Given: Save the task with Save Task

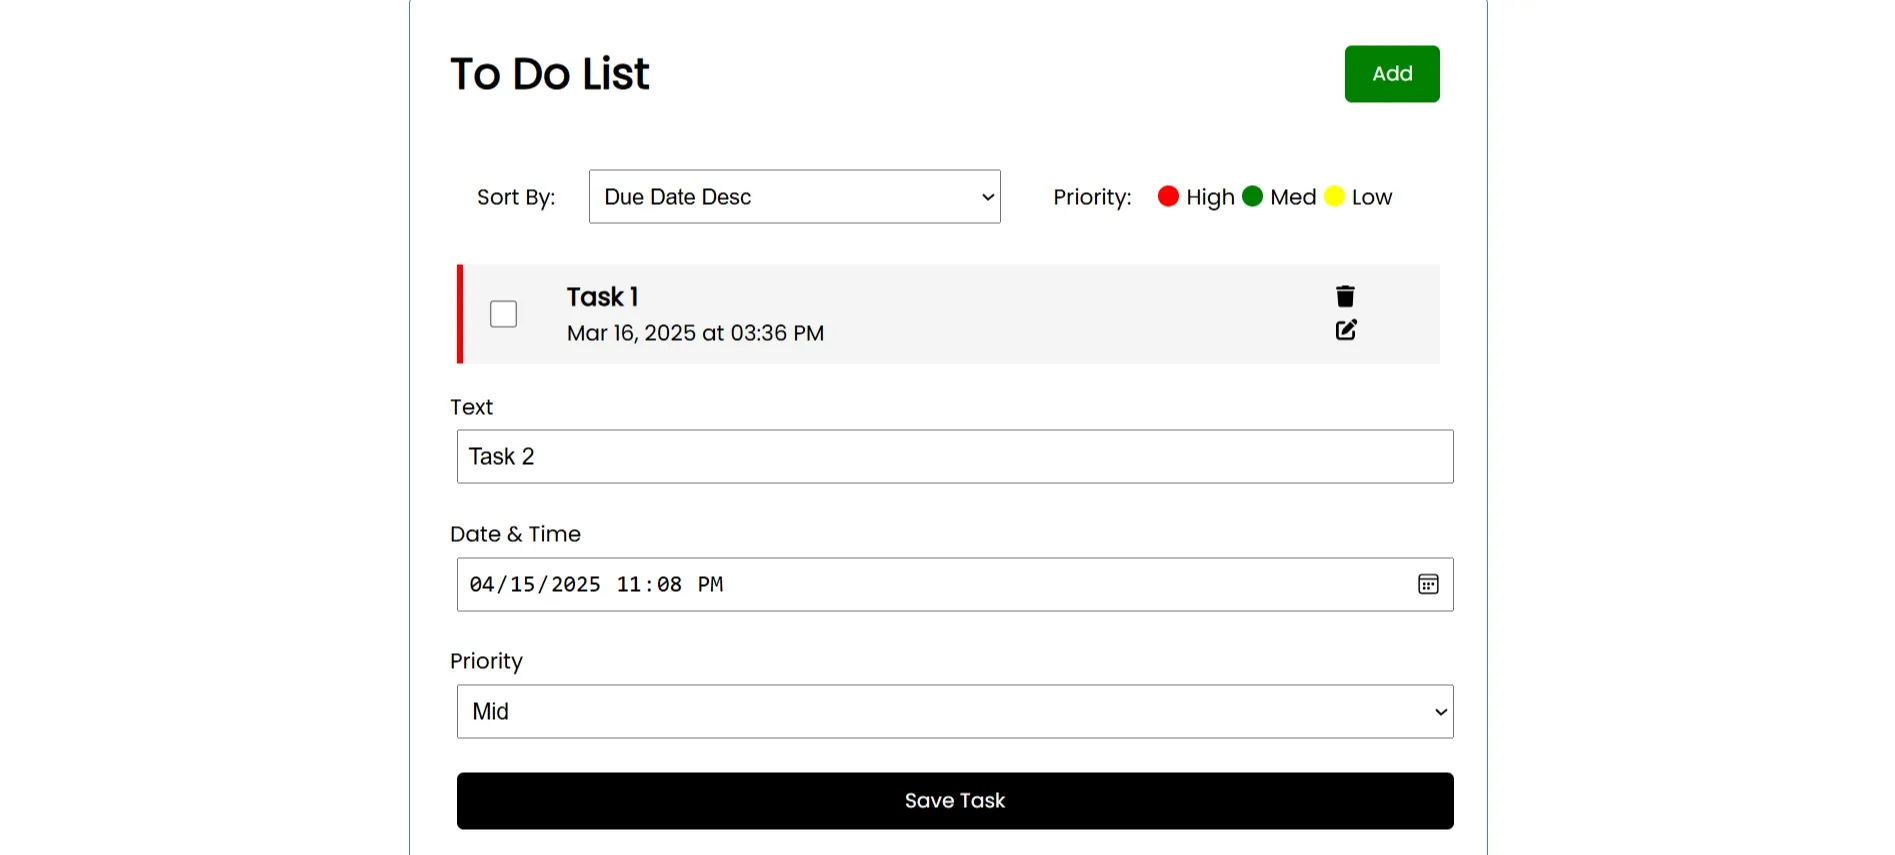Looking at the screenshot, I should click(955, 801).
